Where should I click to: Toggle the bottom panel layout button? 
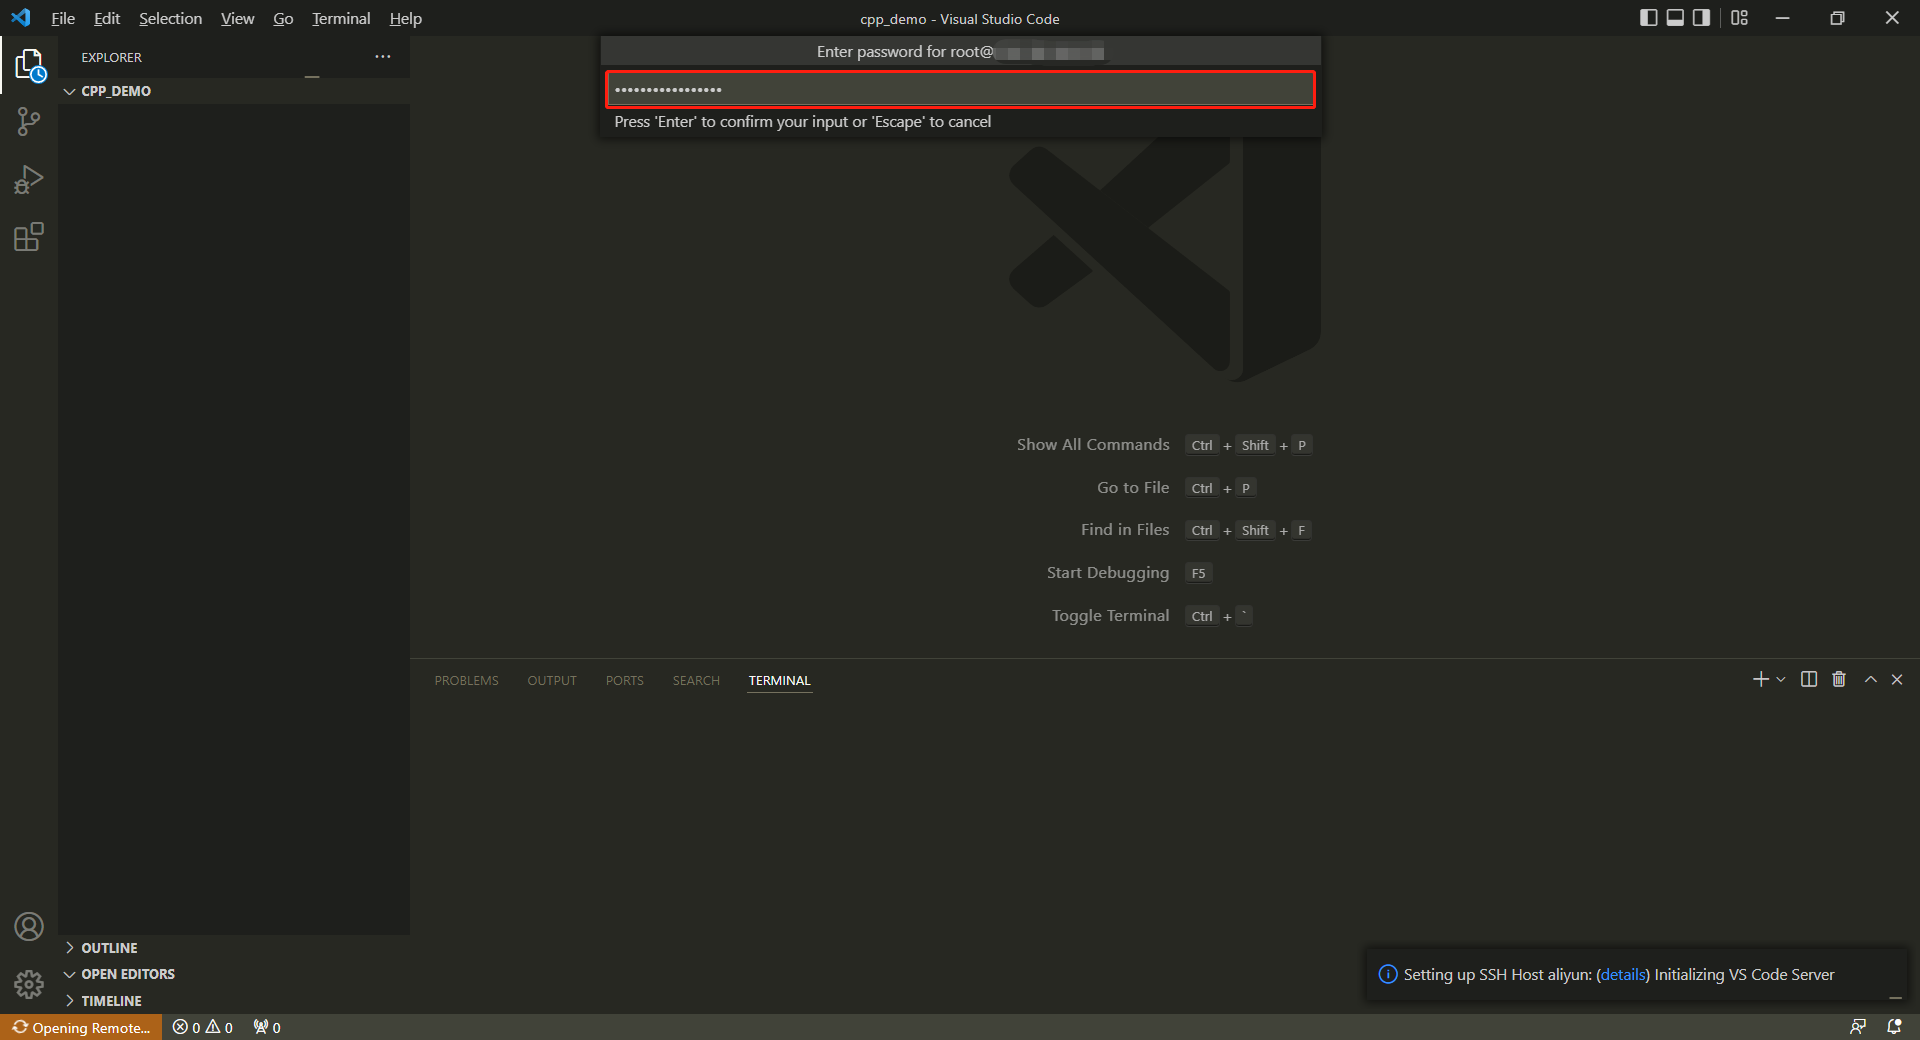tap(1675, 18)
